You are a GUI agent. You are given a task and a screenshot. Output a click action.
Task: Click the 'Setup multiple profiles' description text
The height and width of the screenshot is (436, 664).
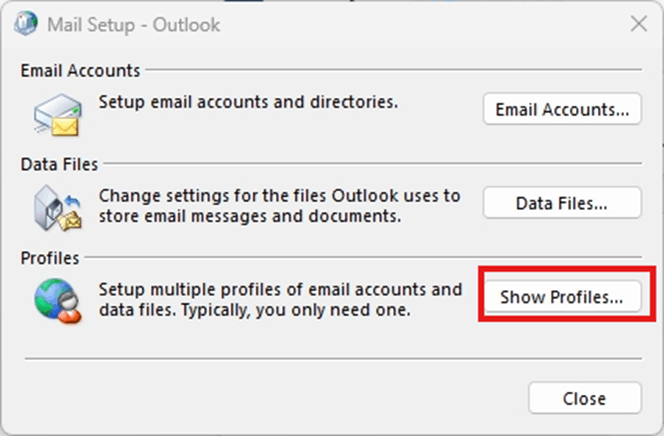280,300
